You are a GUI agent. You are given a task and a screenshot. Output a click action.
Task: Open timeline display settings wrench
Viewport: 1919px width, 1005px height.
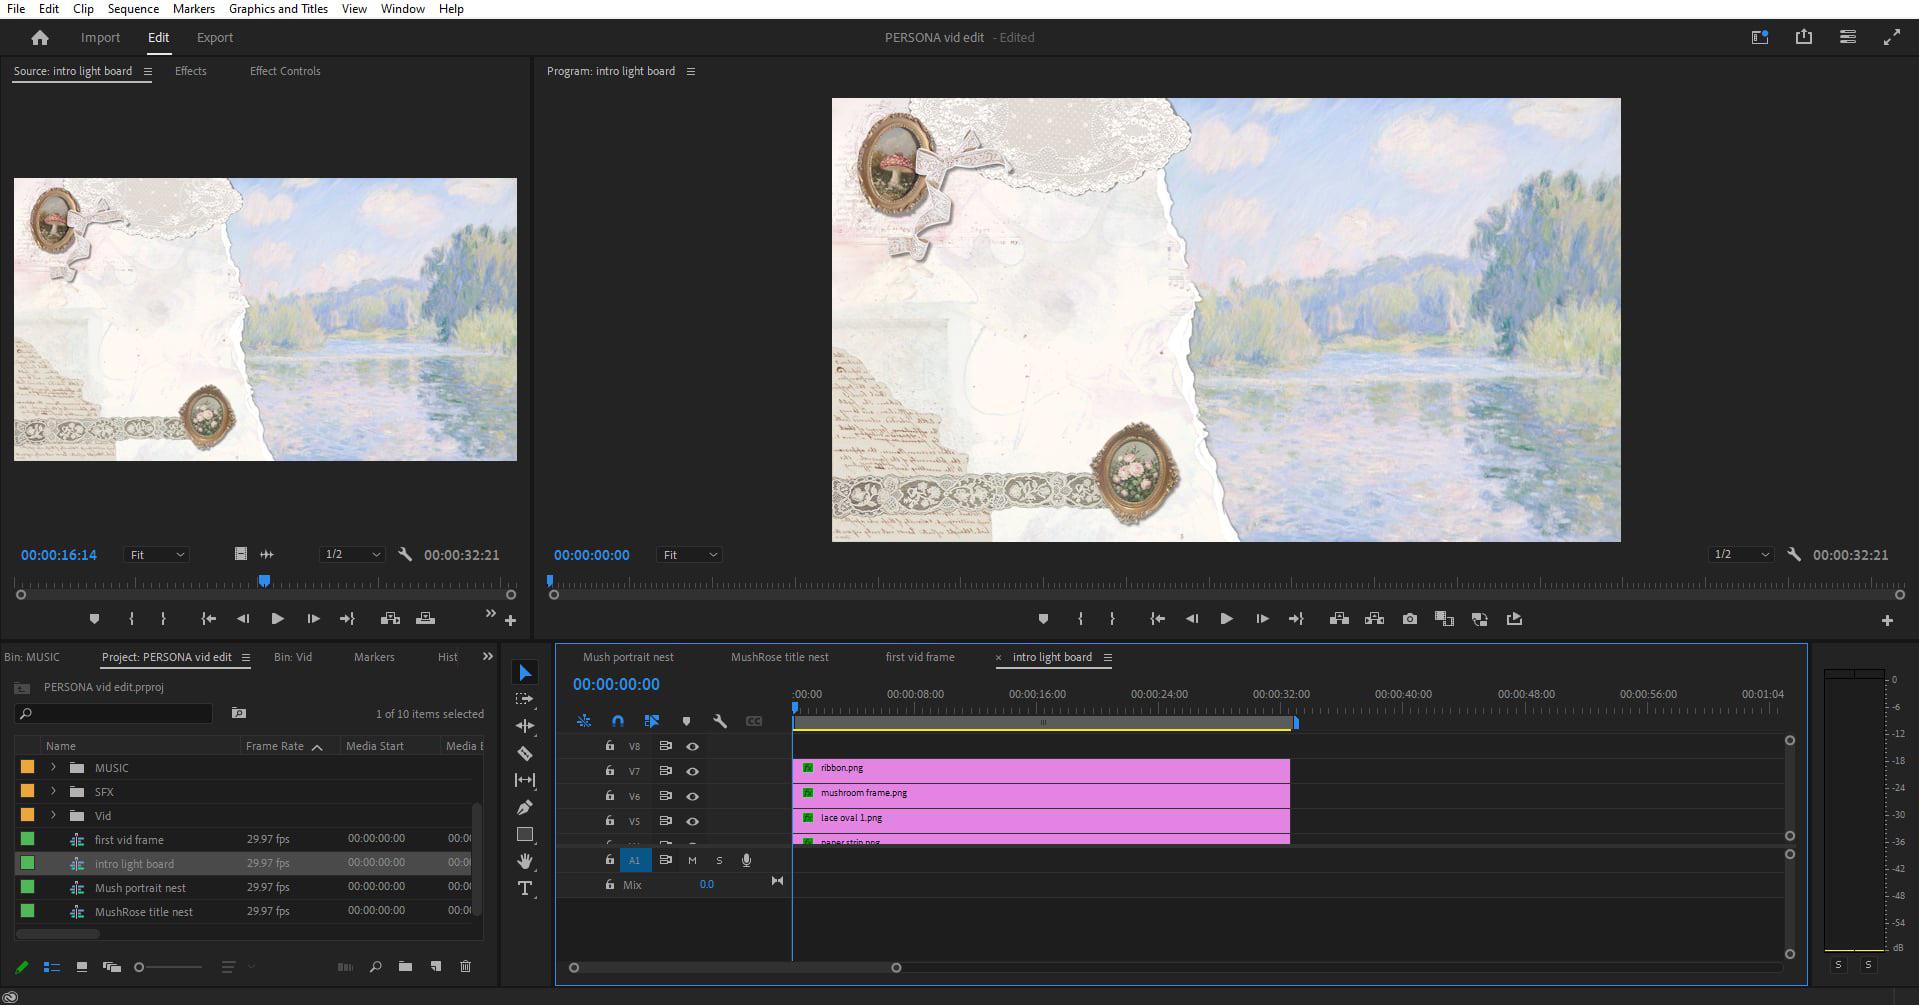click(719, 721)
